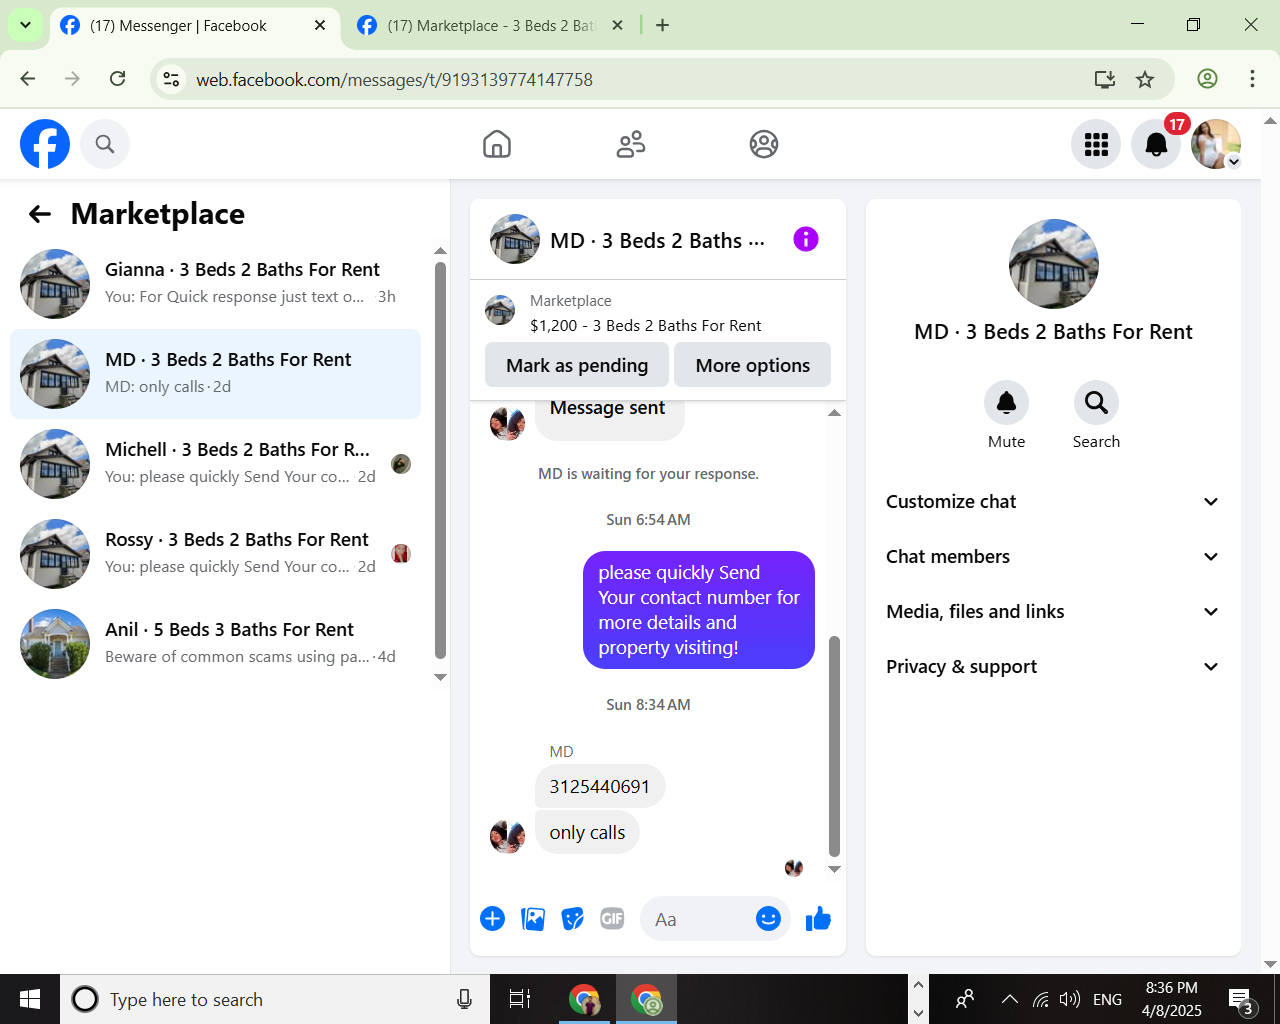Attach a photo using the image icon

[x=533, y=918]
